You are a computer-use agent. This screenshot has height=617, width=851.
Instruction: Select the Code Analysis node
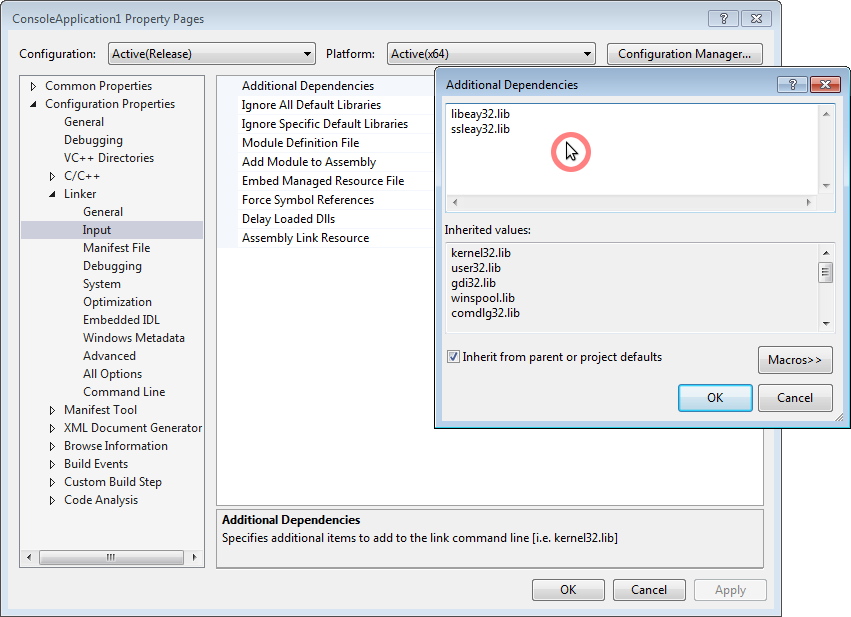coord(100,499)
